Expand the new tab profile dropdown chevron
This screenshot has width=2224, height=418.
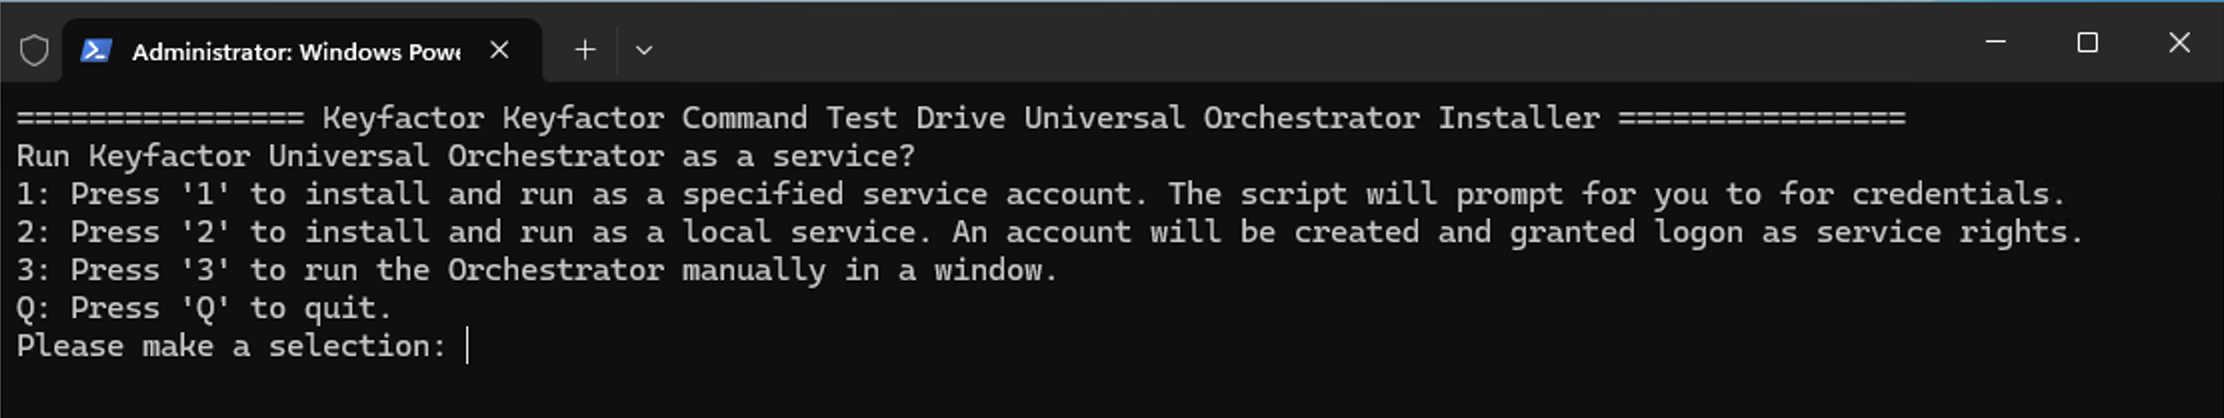(644, 50)
